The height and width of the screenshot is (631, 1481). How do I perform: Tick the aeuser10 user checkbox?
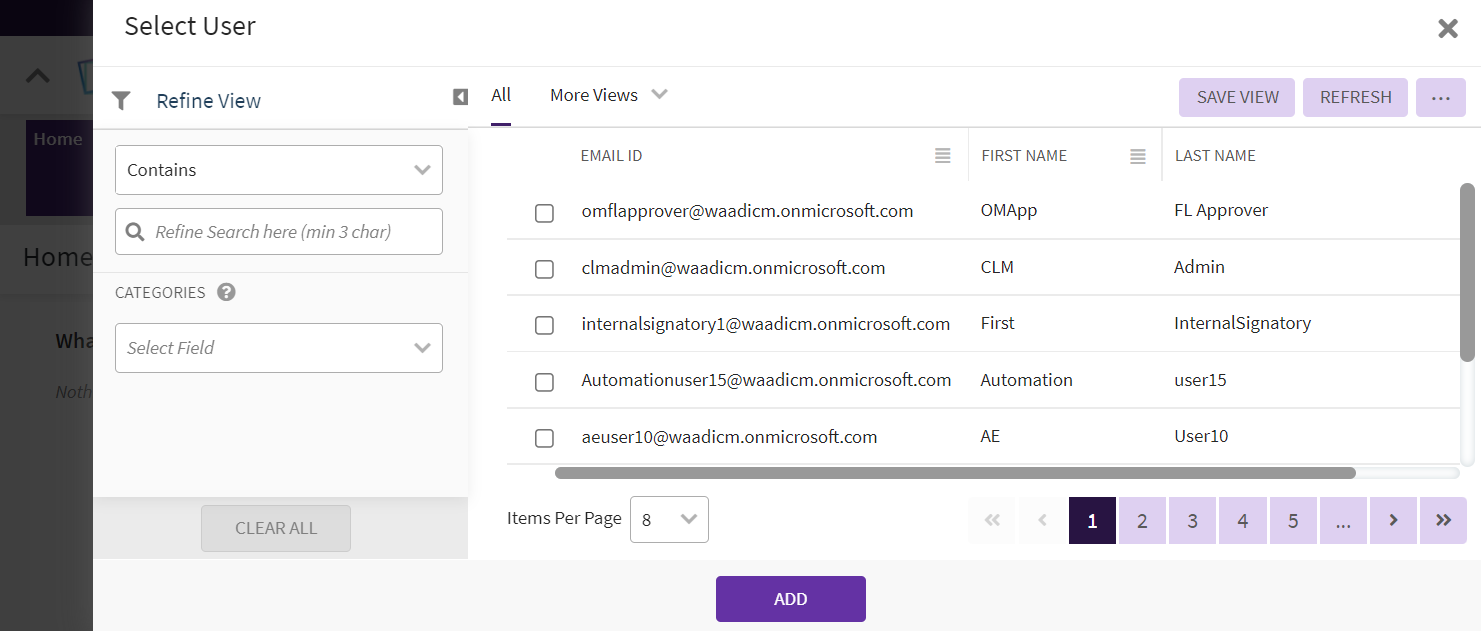coord(544,438)
